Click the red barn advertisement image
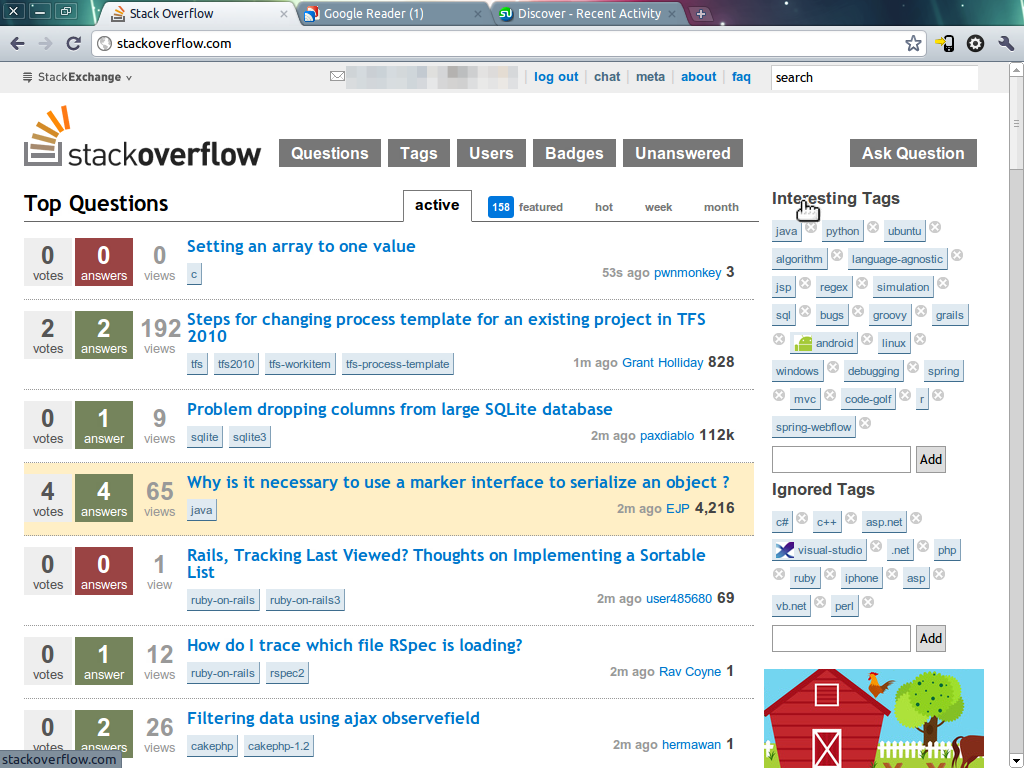The height and width of the screenshot is (768, 1024). point(874,718)
